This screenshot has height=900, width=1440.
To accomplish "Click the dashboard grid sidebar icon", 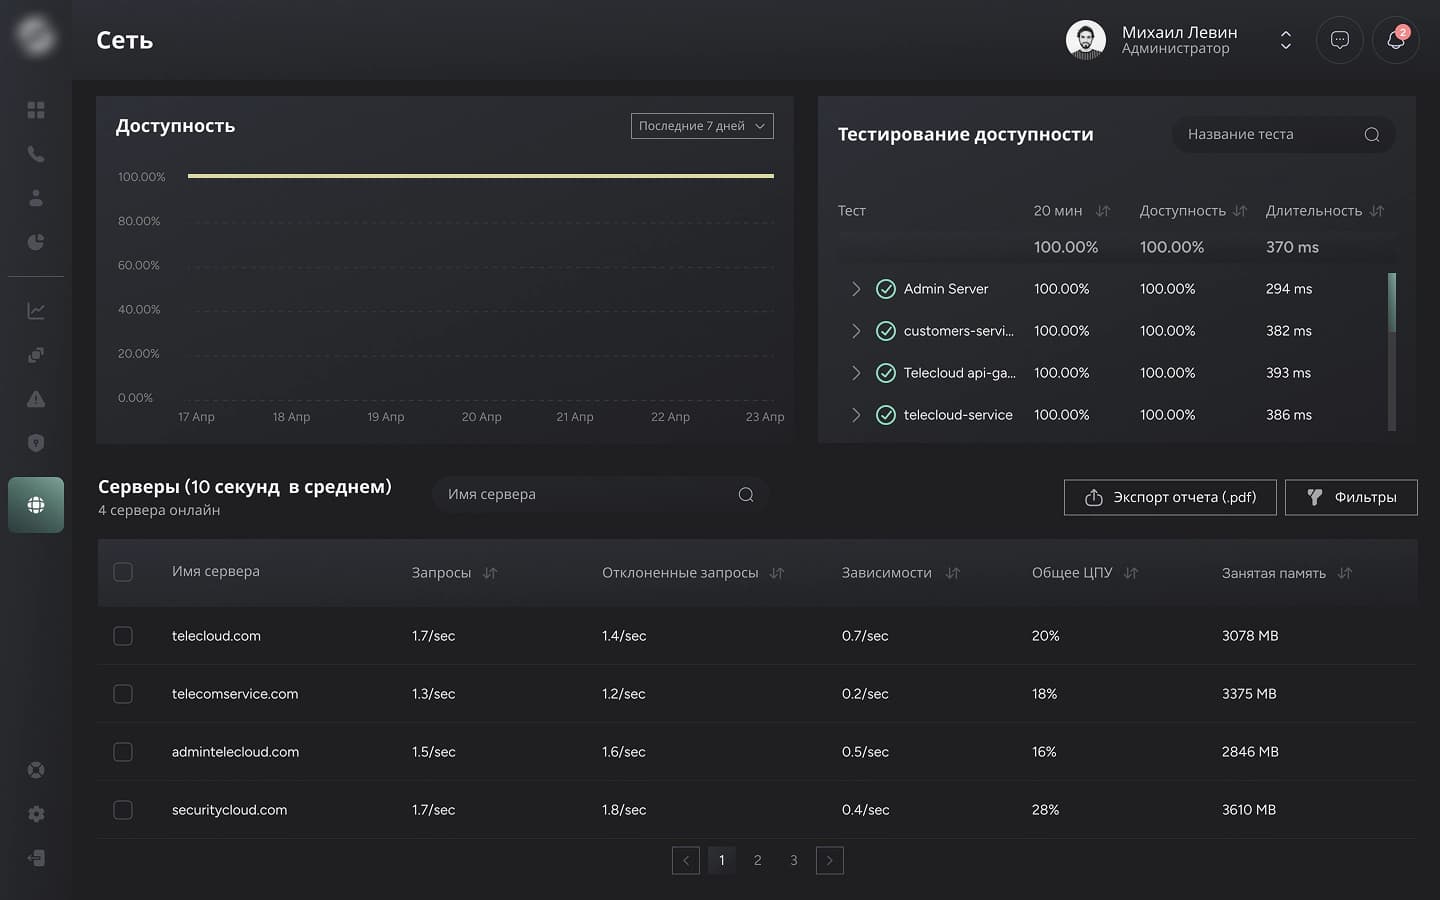I will point(36,110).
